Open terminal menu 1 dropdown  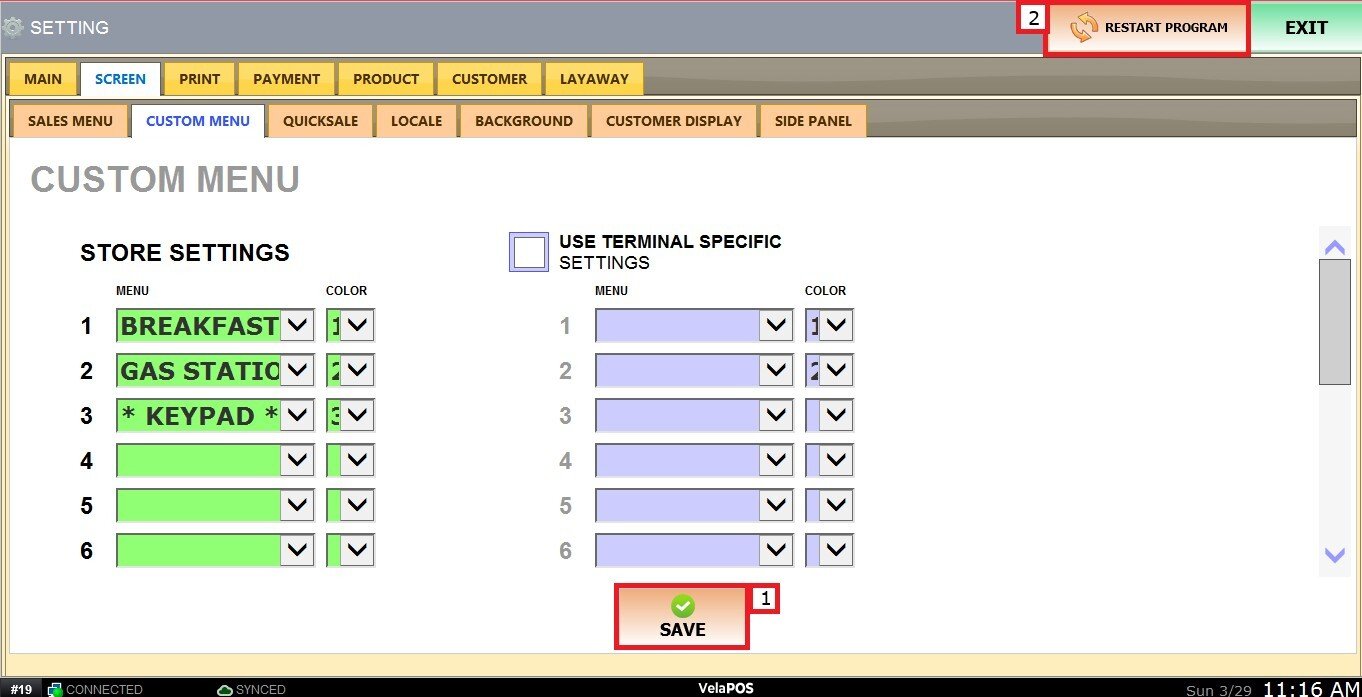point(776,326)
